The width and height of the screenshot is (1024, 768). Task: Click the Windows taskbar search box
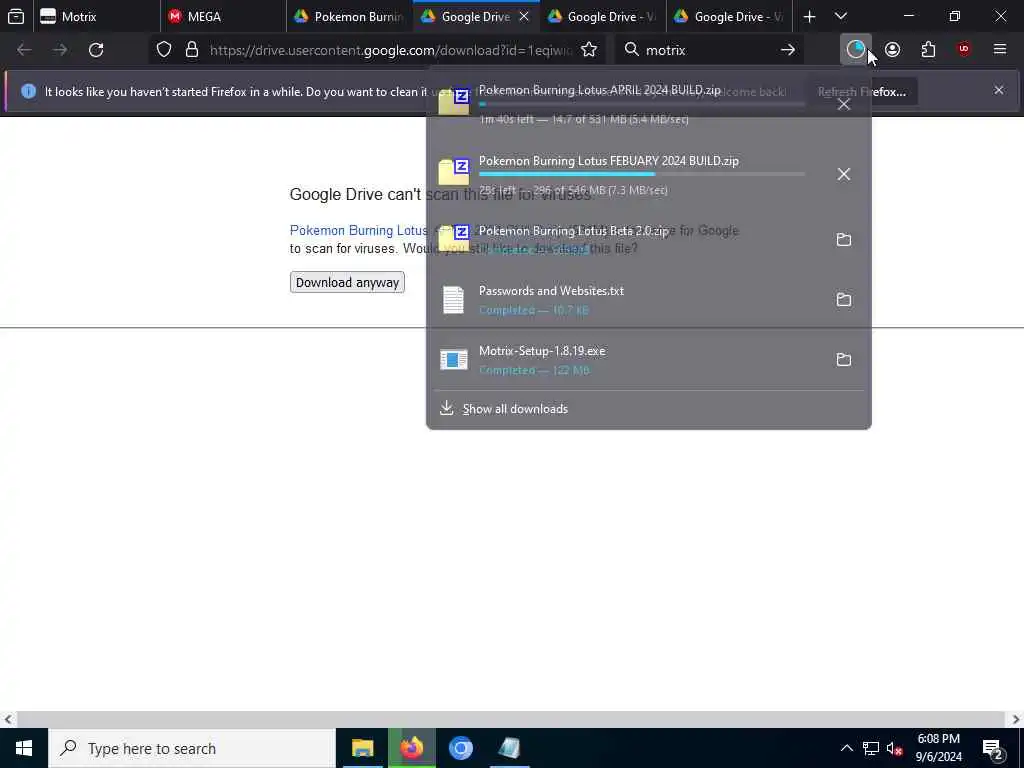point(192,748)
